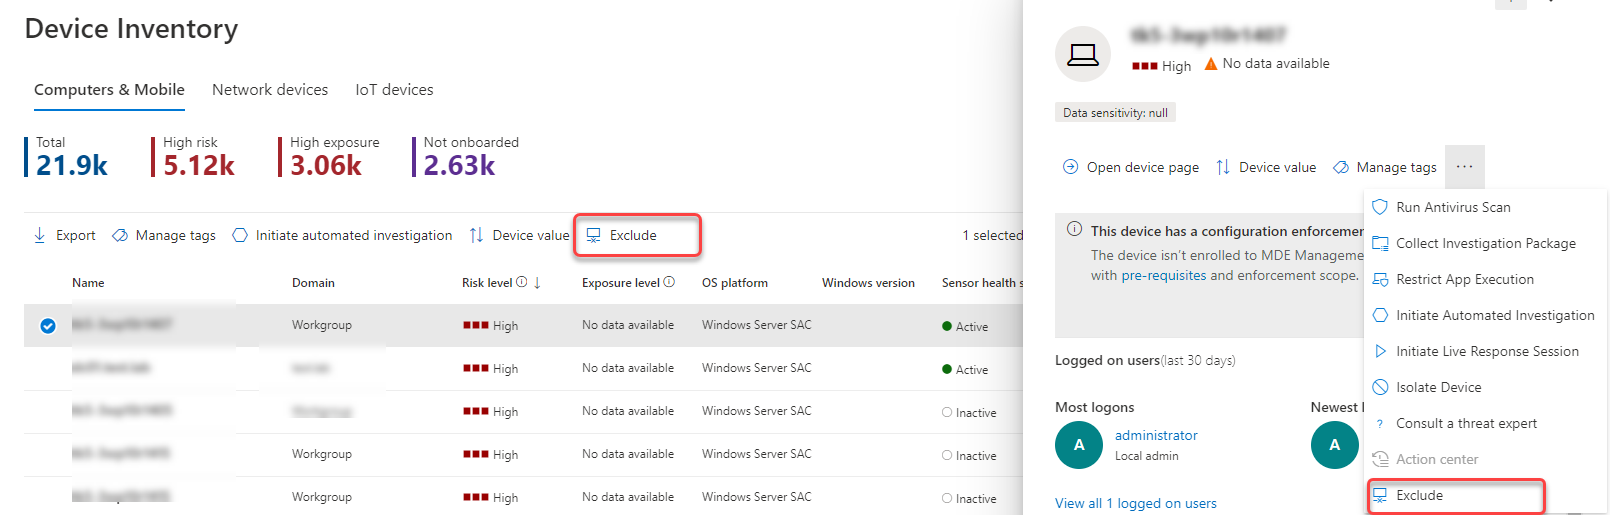Click the Consult a threat expert question icon

coord(1380,423)
